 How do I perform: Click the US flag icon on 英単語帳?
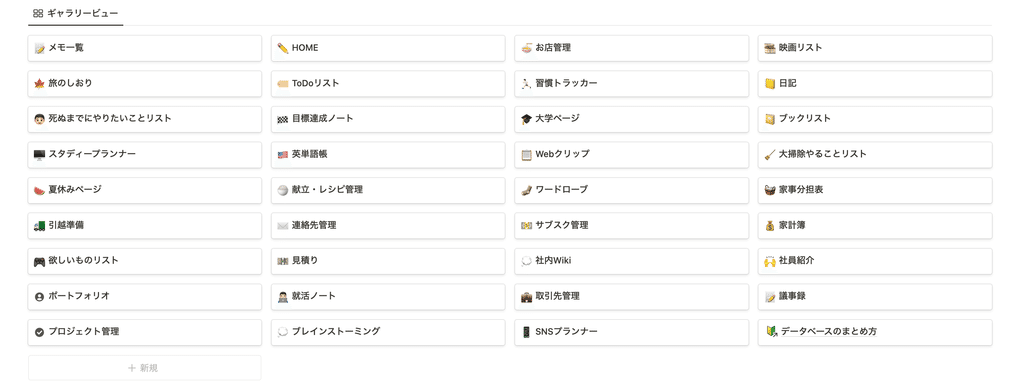click(x=283, y=155)
